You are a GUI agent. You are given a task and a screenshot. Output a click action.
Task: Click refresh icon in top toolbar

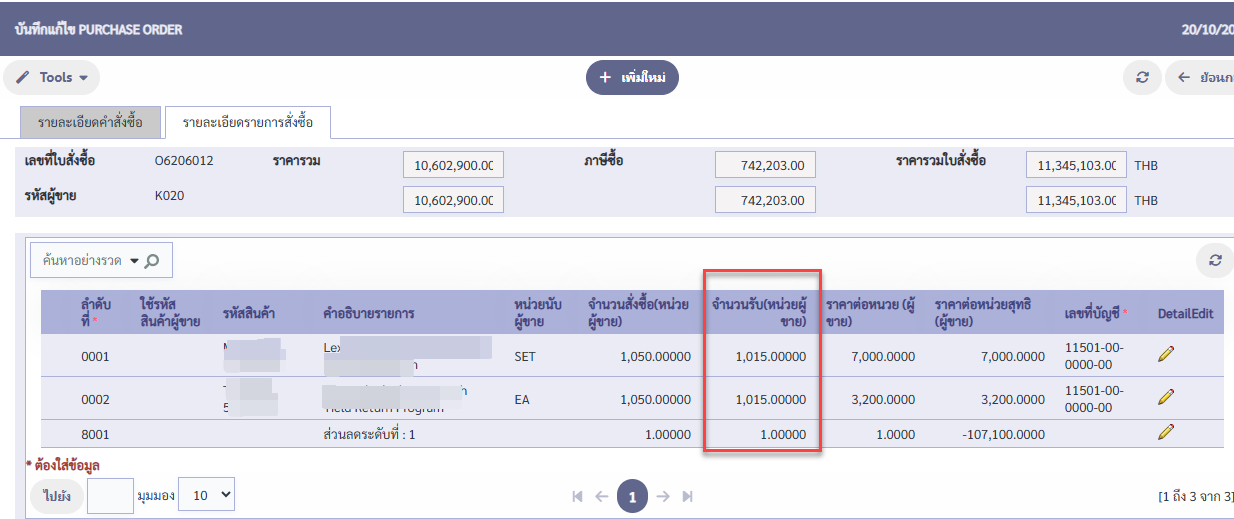(1142, 77)
